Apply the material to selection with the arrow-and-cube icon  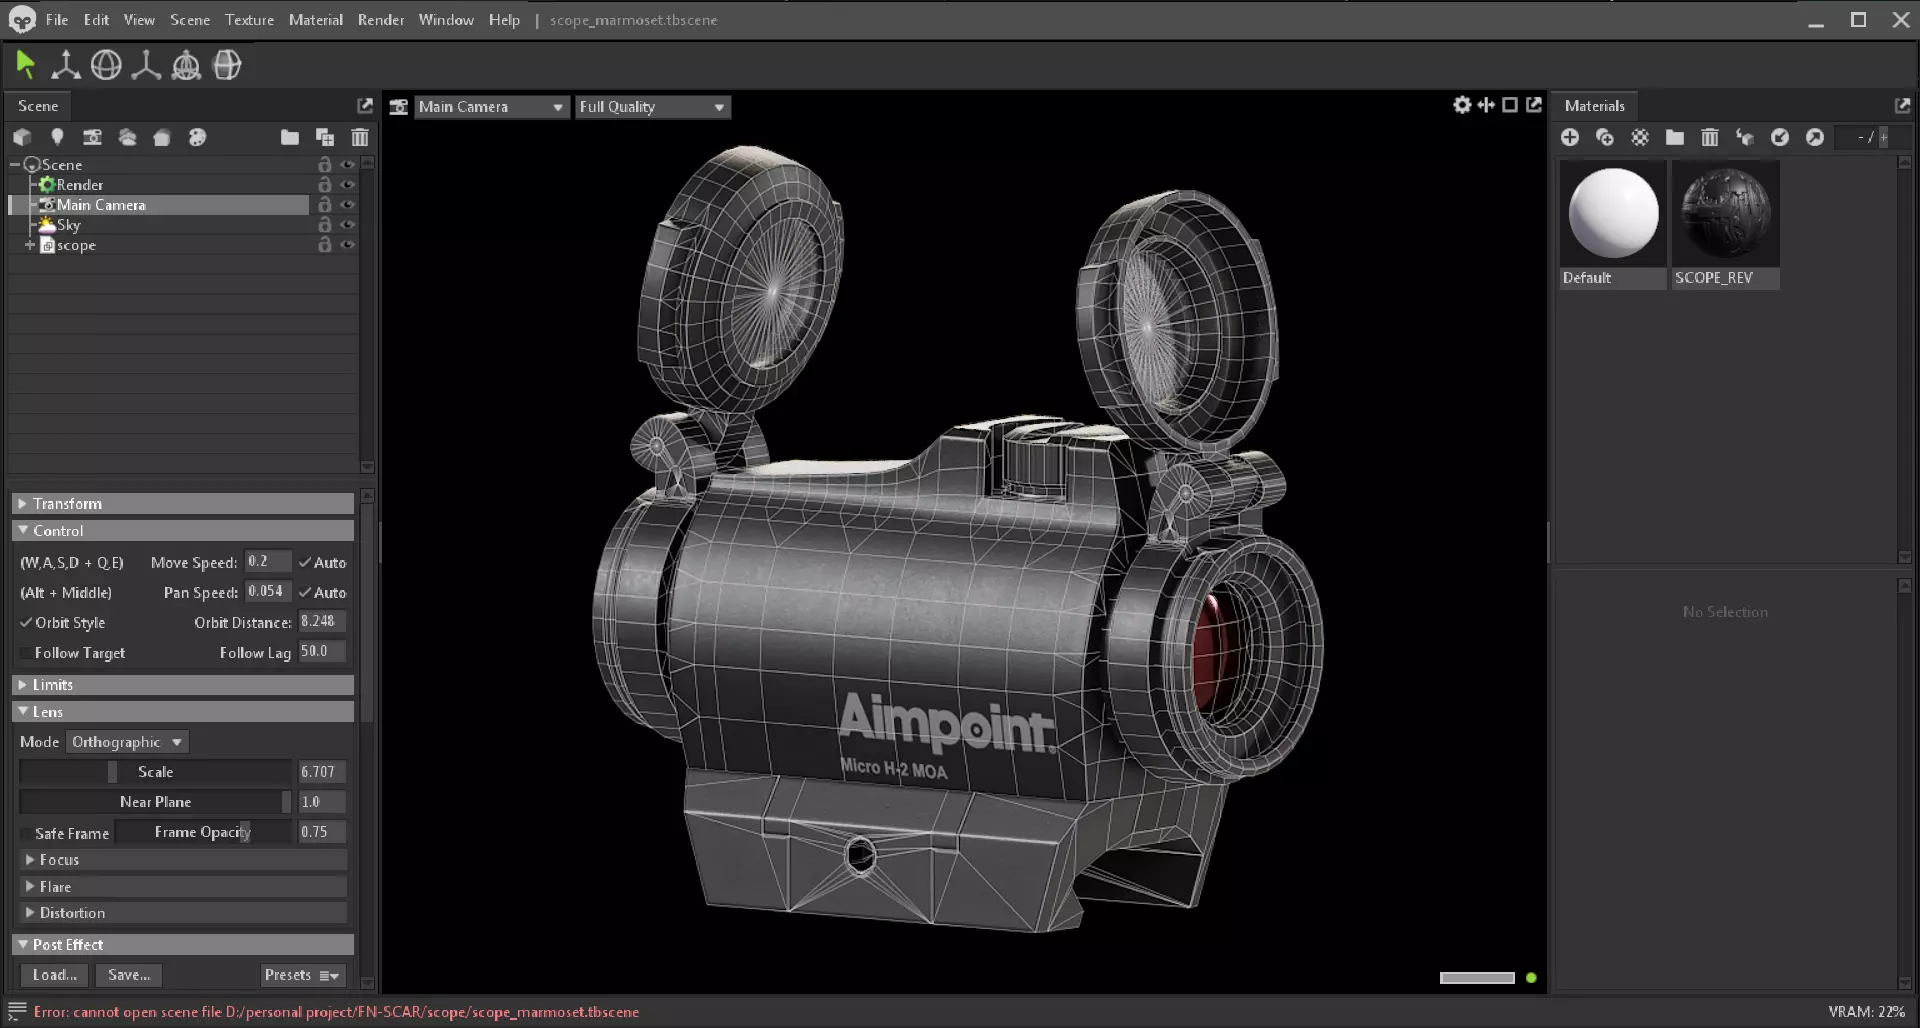point(1745,137)
